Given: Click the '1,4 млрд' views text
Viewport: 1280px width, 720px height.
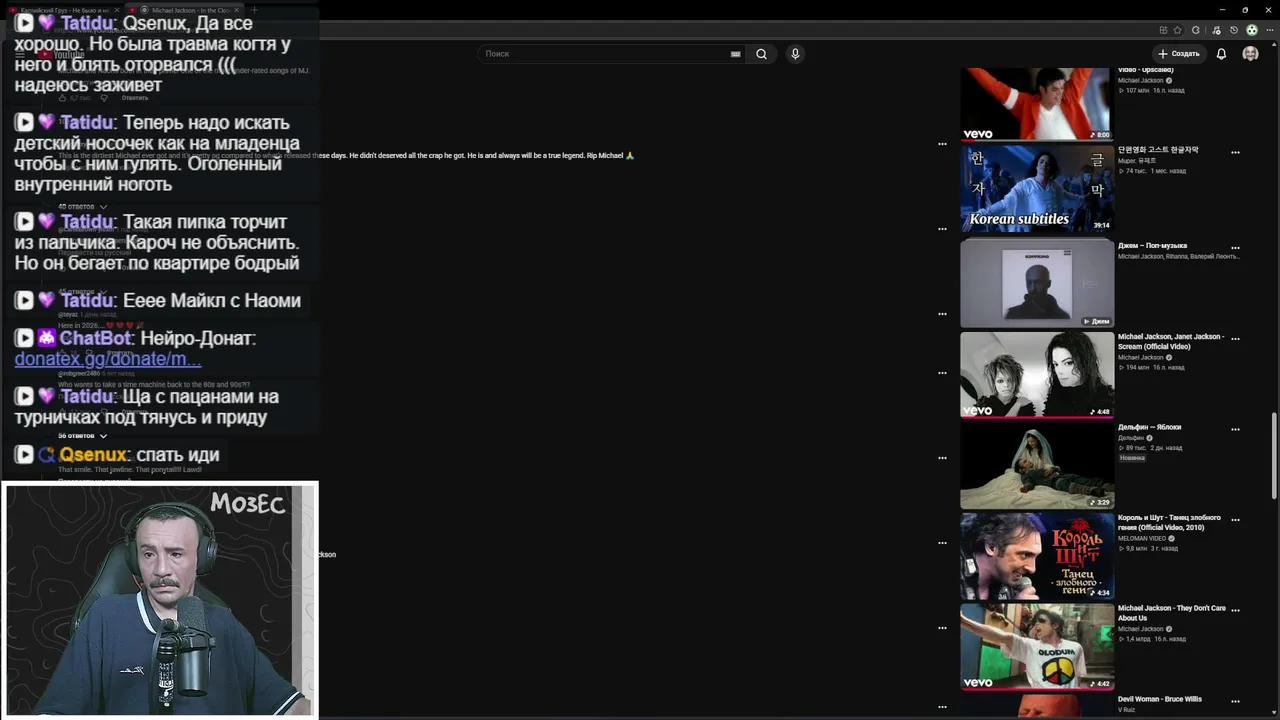Looking at the screenshot, I should tap(1135, 639).
